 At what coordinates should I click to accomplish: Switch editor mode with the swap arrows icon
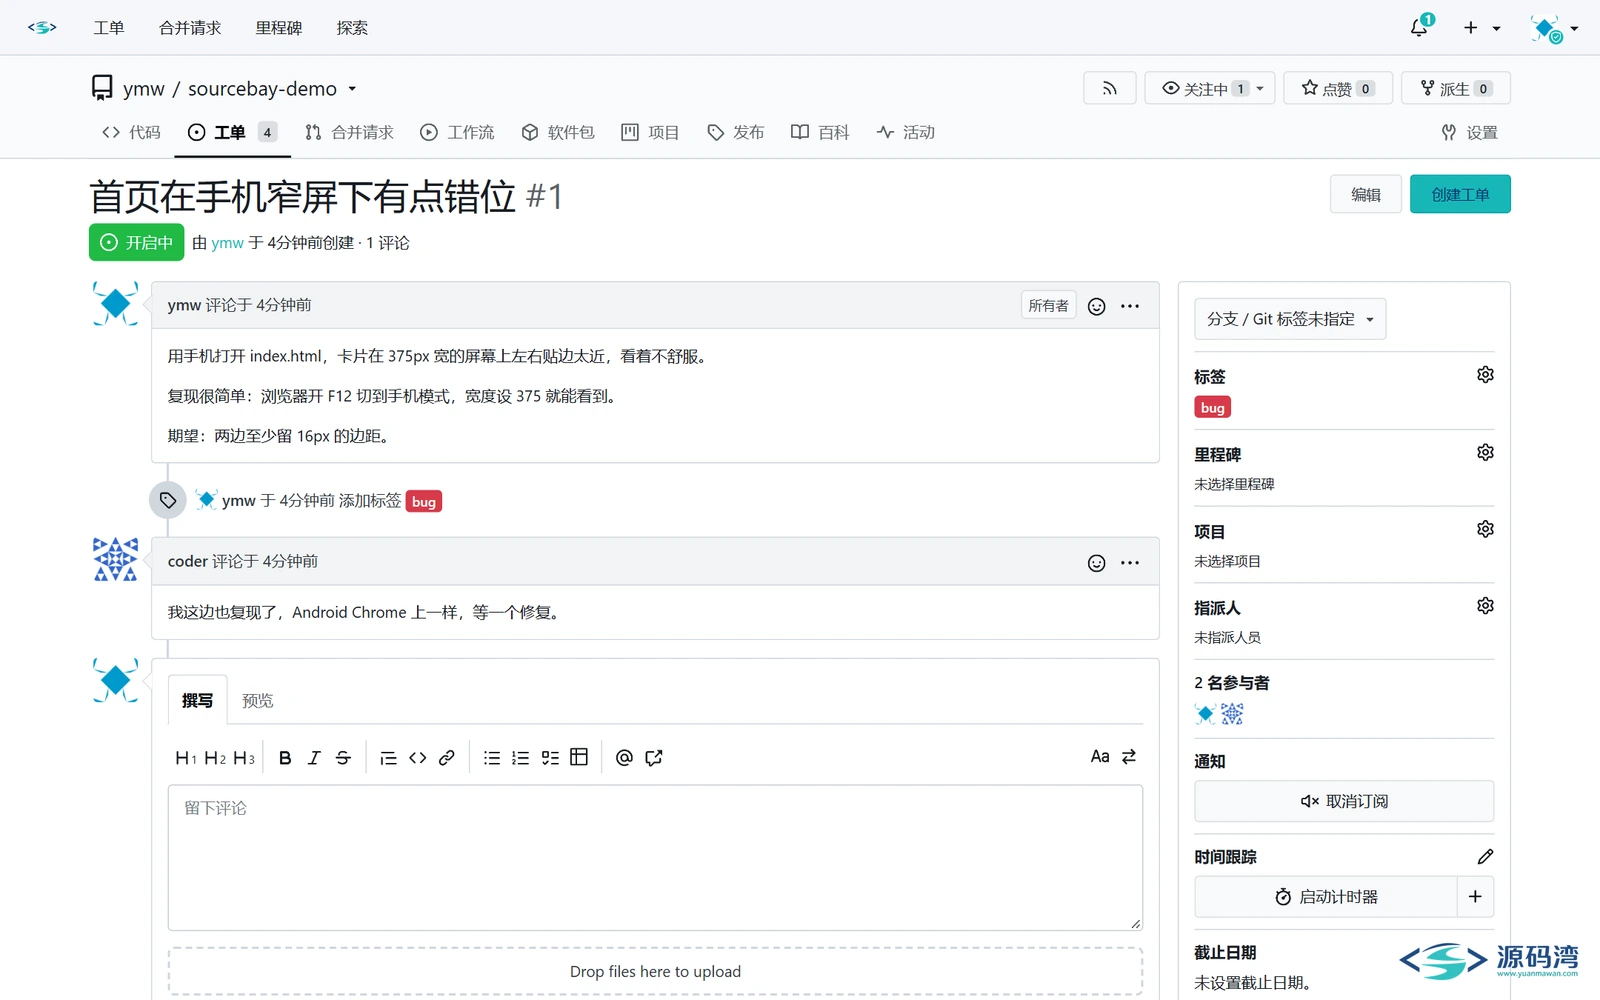[x=1129, y=757]
